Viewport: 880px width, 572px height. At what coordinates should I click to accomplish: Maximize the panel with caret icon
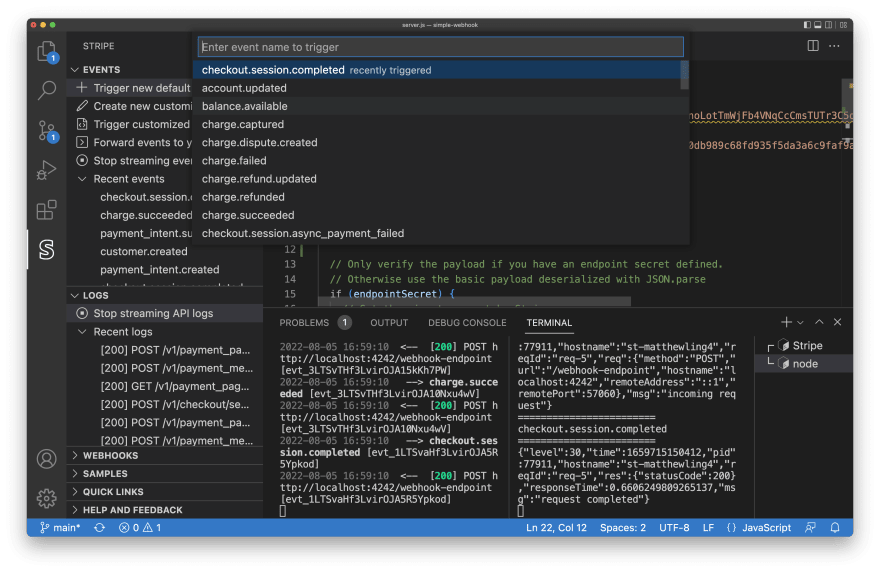click(x=819, y=322)
